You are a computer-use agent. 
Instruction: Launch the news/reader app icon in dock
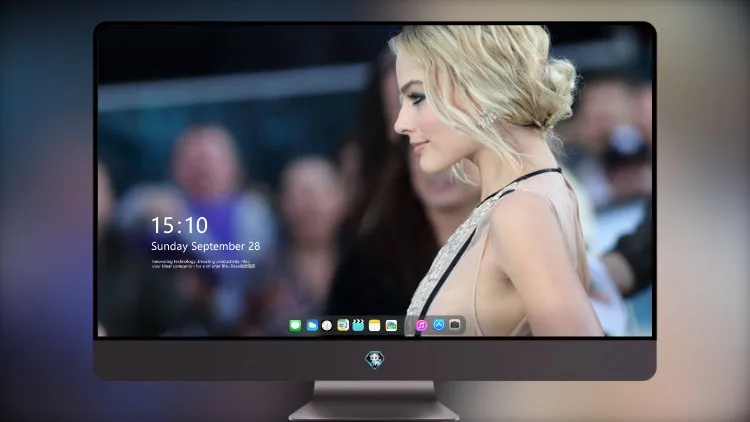343,325
